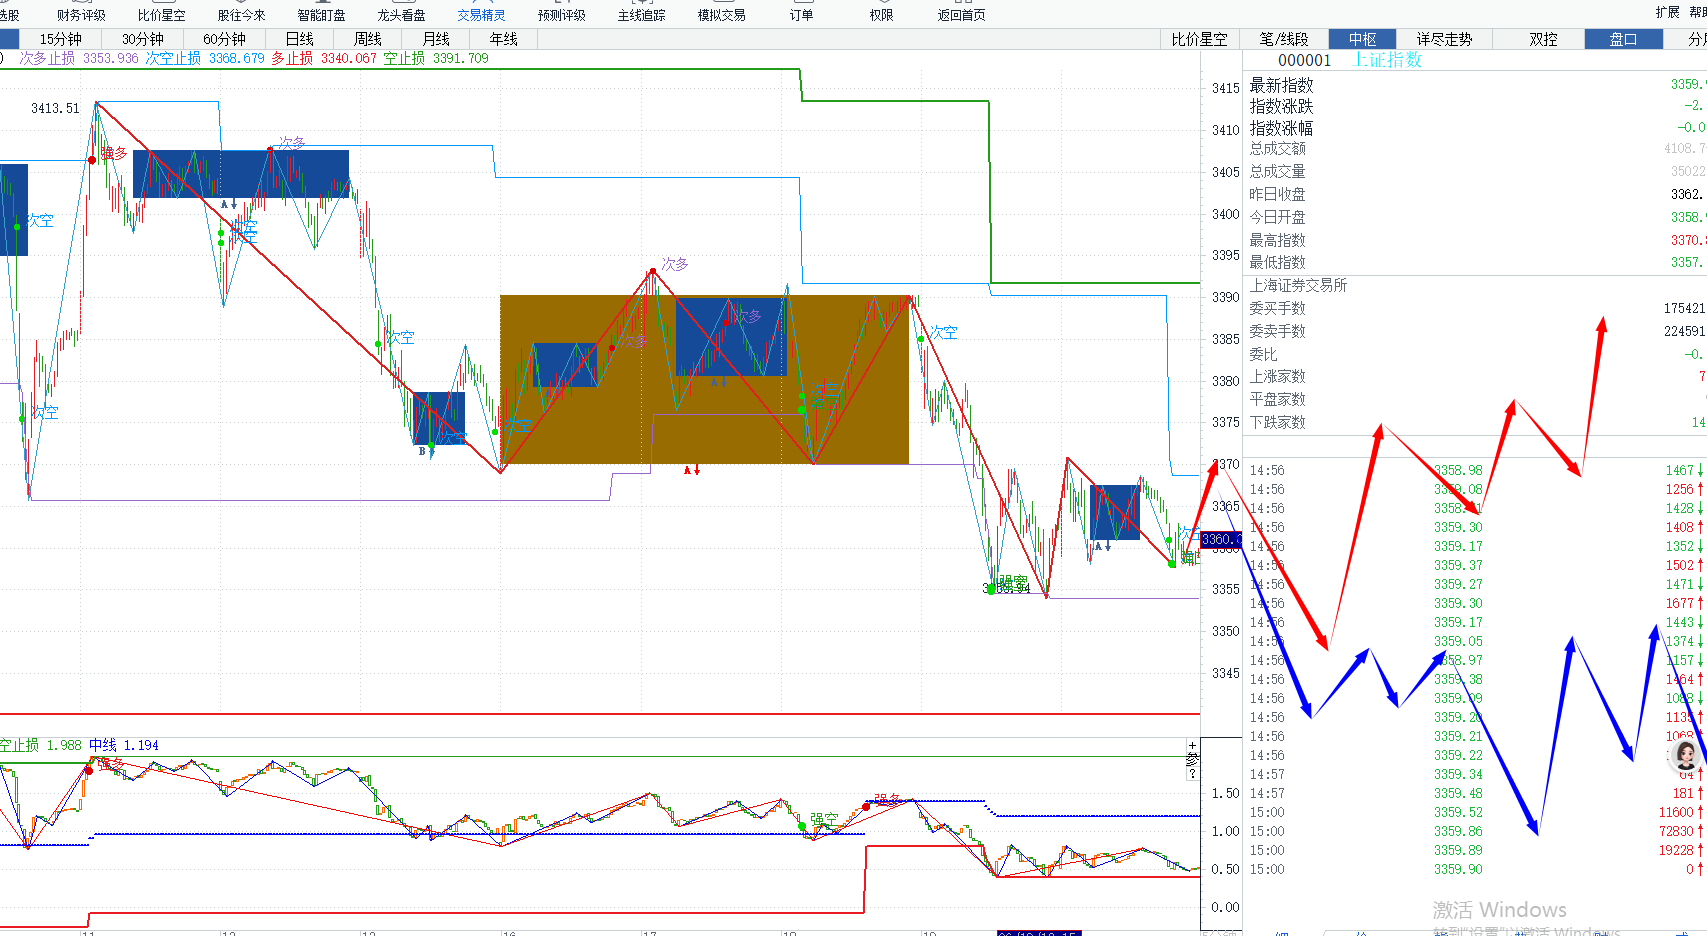Screen dimensions: 1707x936
Task: Switch to the 日线 period tab
Action: pos(299,39)
